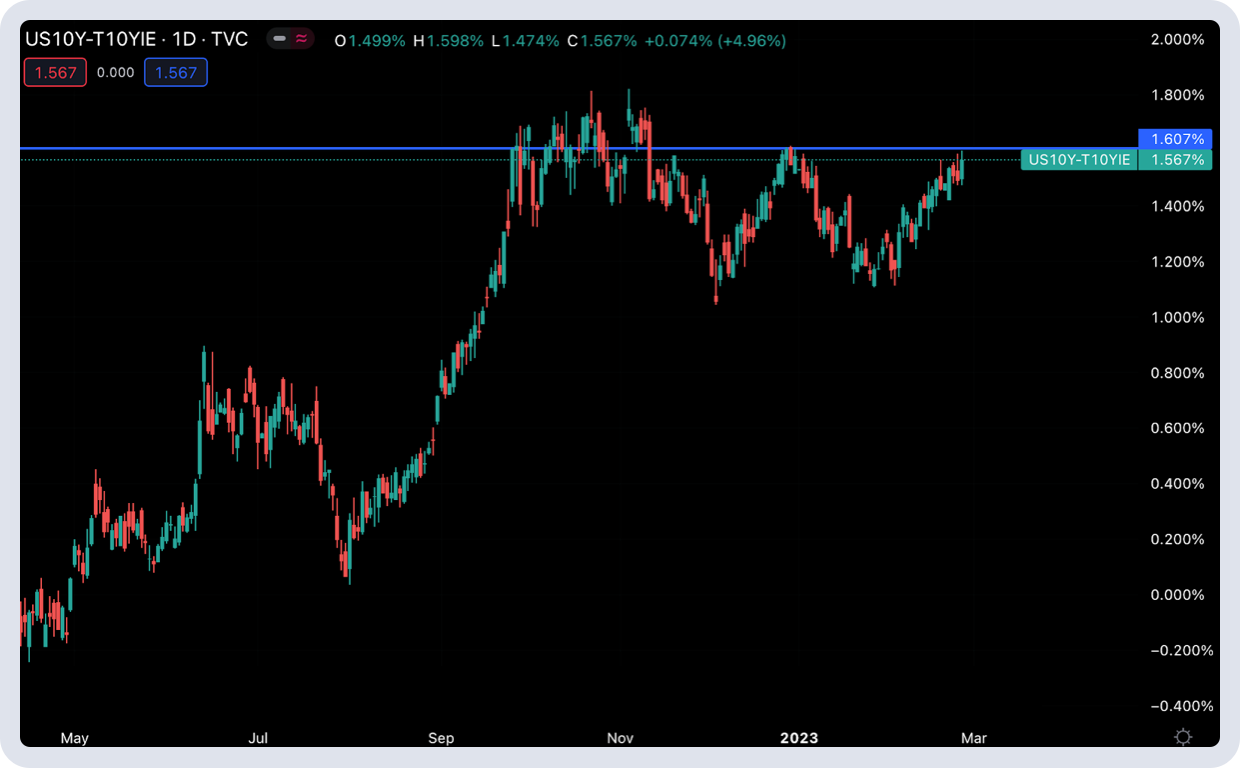Click the green US10Y-T10YIE symbol label

[1079, 159]
